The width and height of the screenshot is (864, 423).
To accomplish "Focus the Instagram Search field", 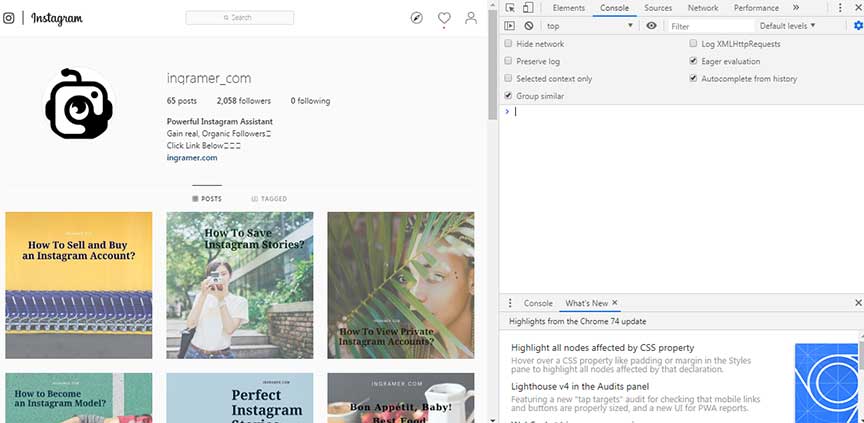I will click(240, 18).
